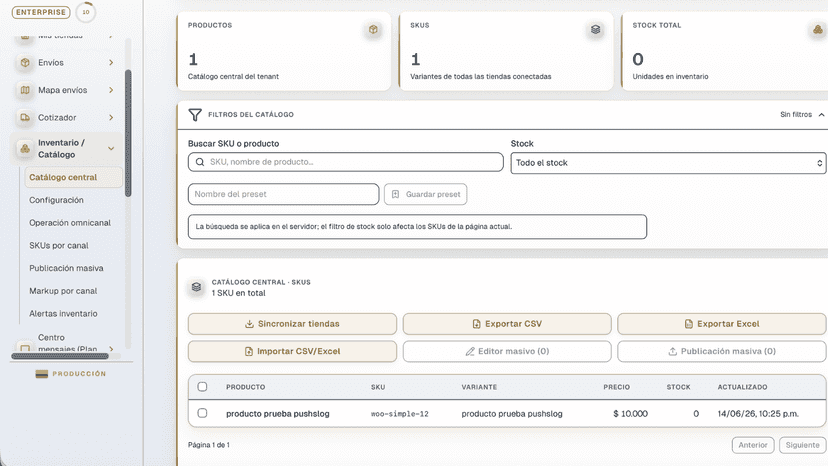Screen dimensions: 828x466
Task: Click the Siguiente pagination button
Action: click(x=802, y=445)
